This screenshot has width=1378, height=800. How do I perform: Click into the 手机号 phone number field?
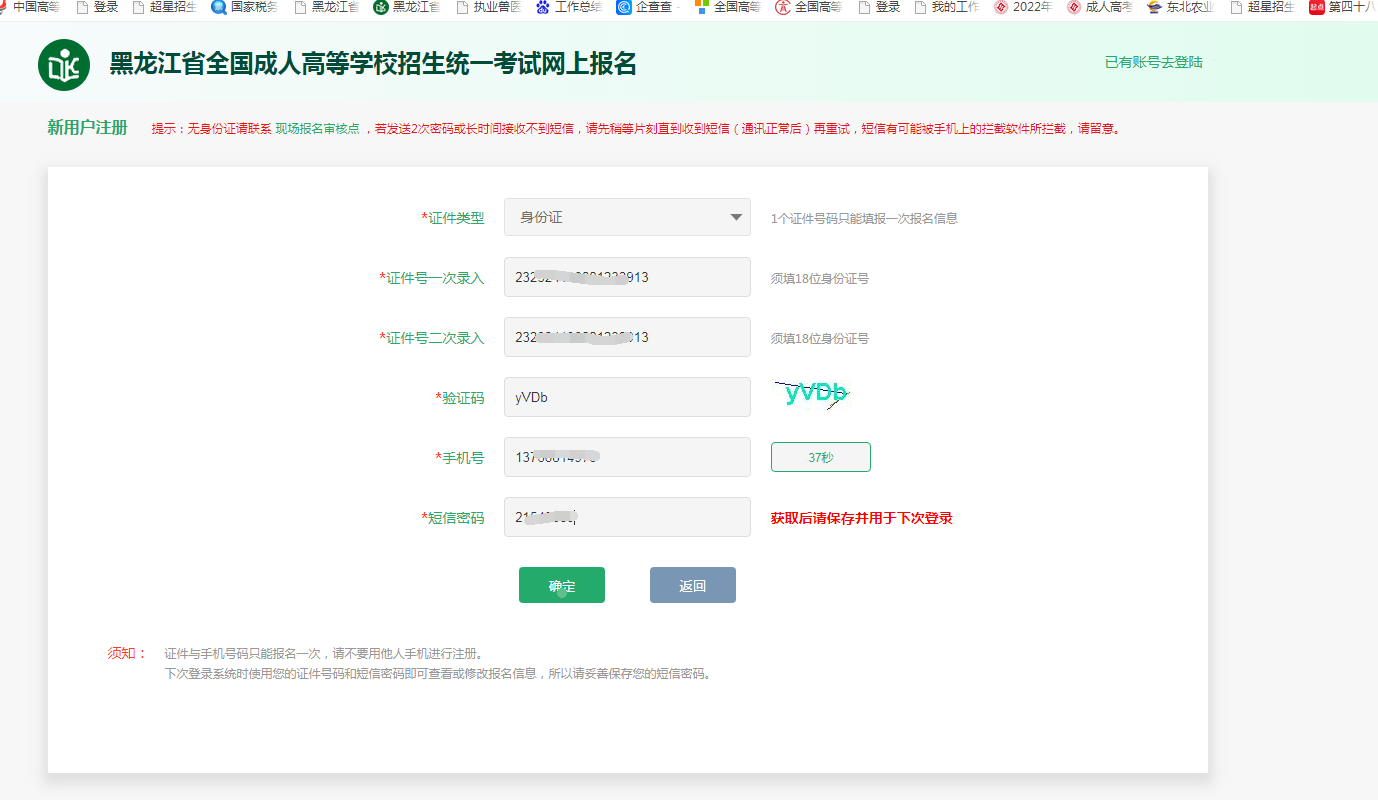(627, 457)
